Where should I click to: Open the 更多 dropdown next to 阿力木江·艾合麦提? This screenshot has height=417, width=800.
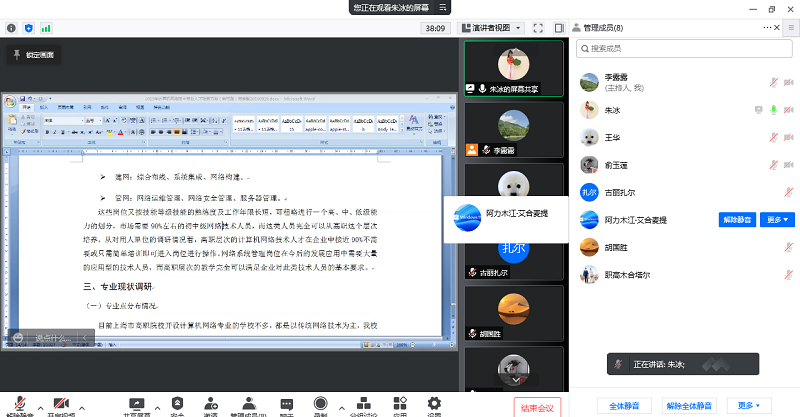[x=778, y=219]
